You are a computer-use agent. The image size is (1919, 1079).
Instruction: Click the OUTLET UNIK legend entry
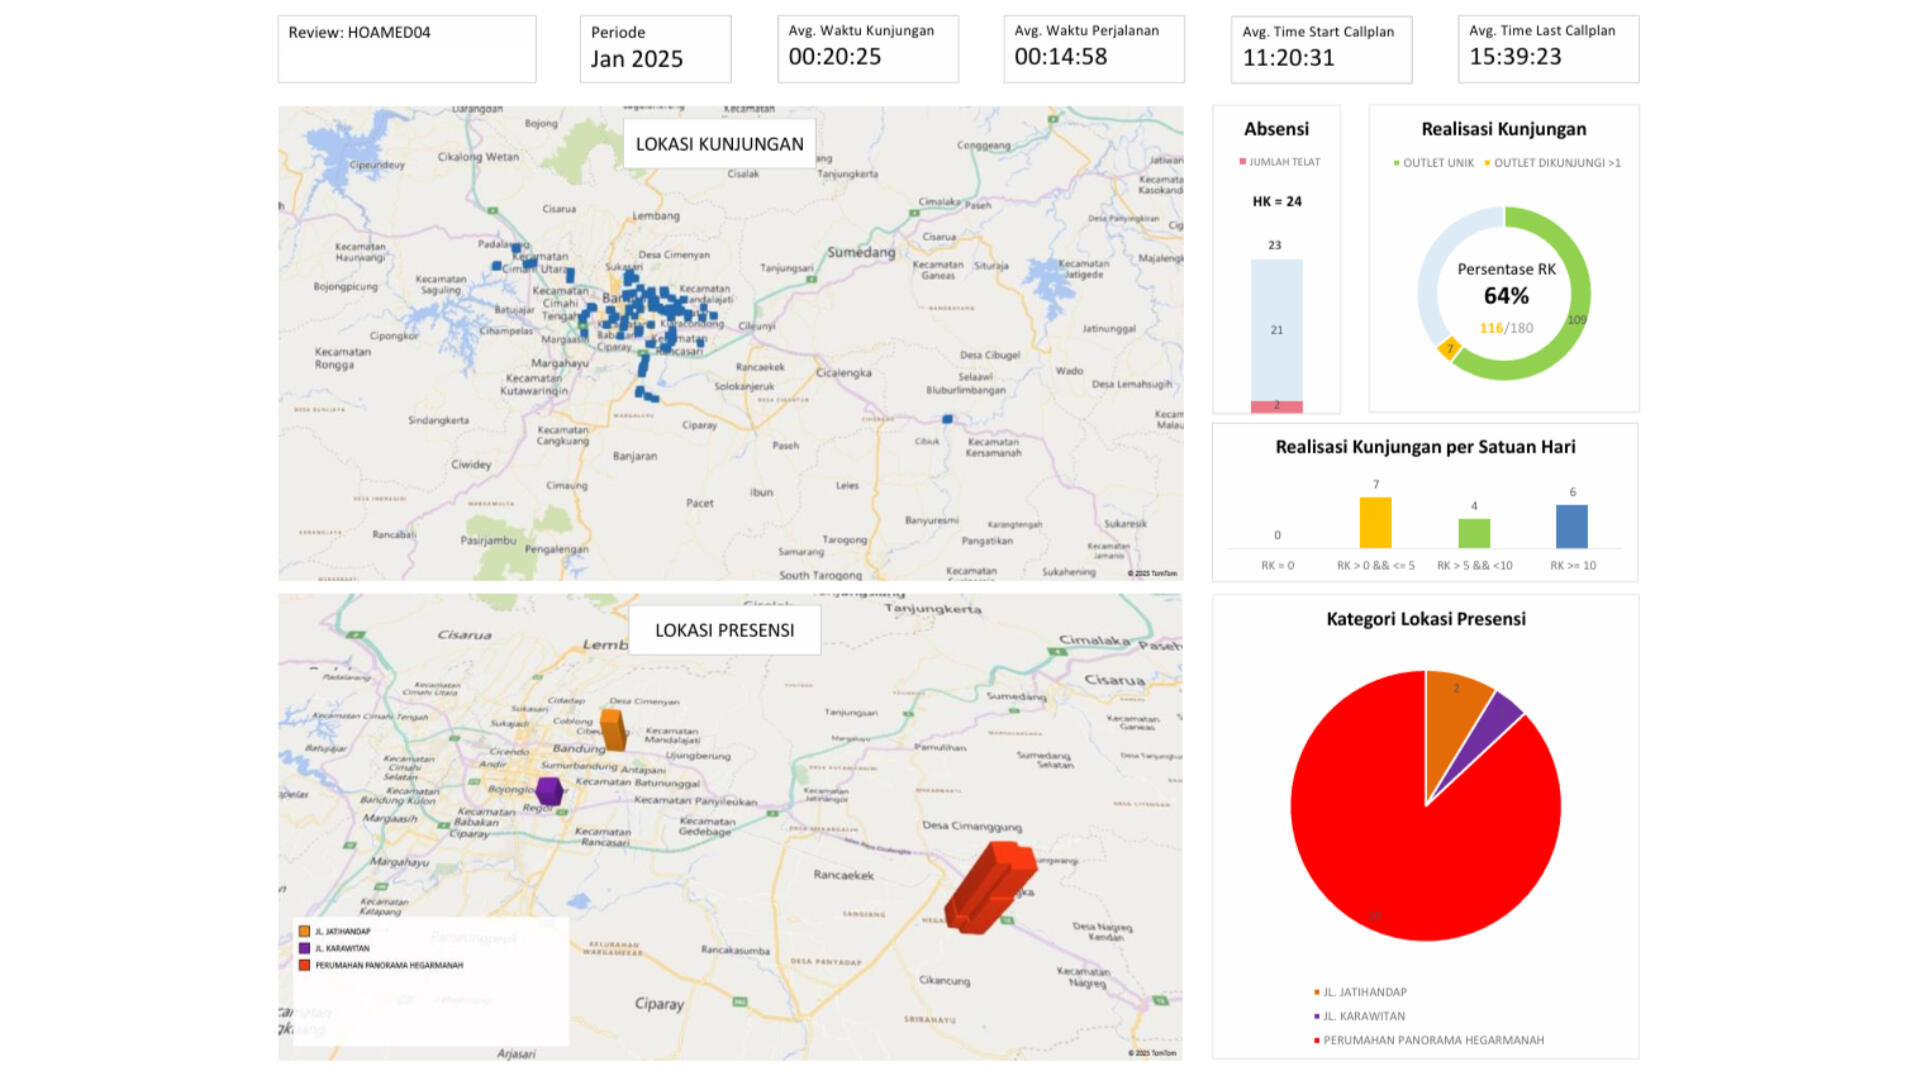1434,163
